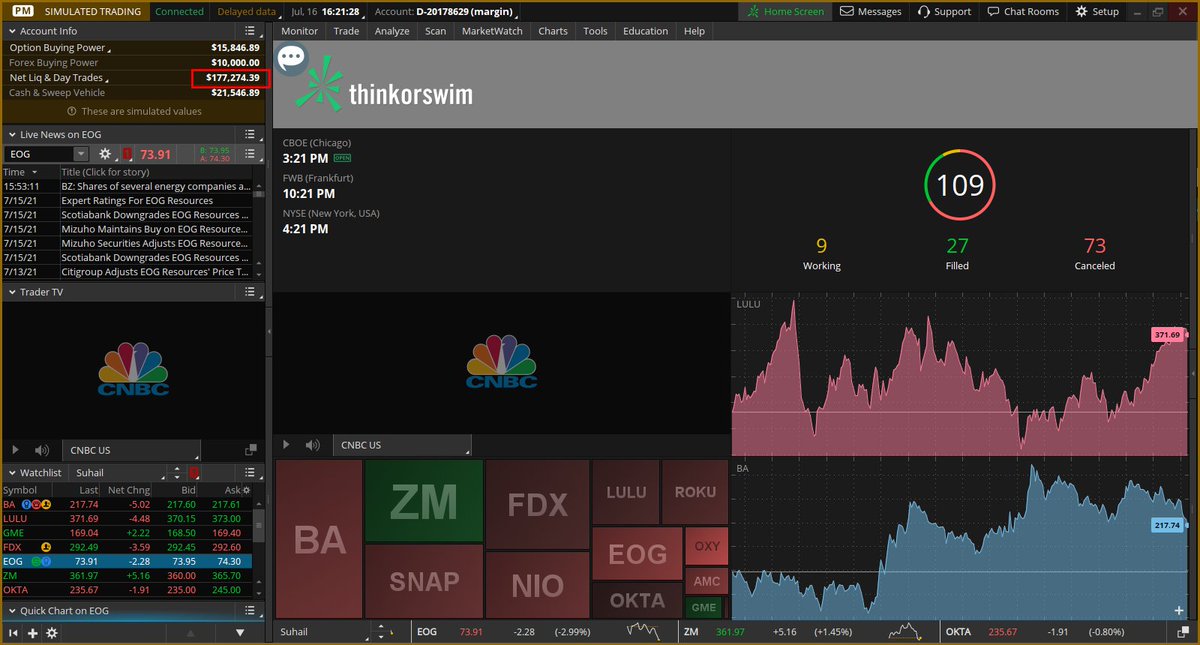The height and width of the screenshot is (645, 1200).
Task: Play the main CNBC US video
Action: [286, 445]
